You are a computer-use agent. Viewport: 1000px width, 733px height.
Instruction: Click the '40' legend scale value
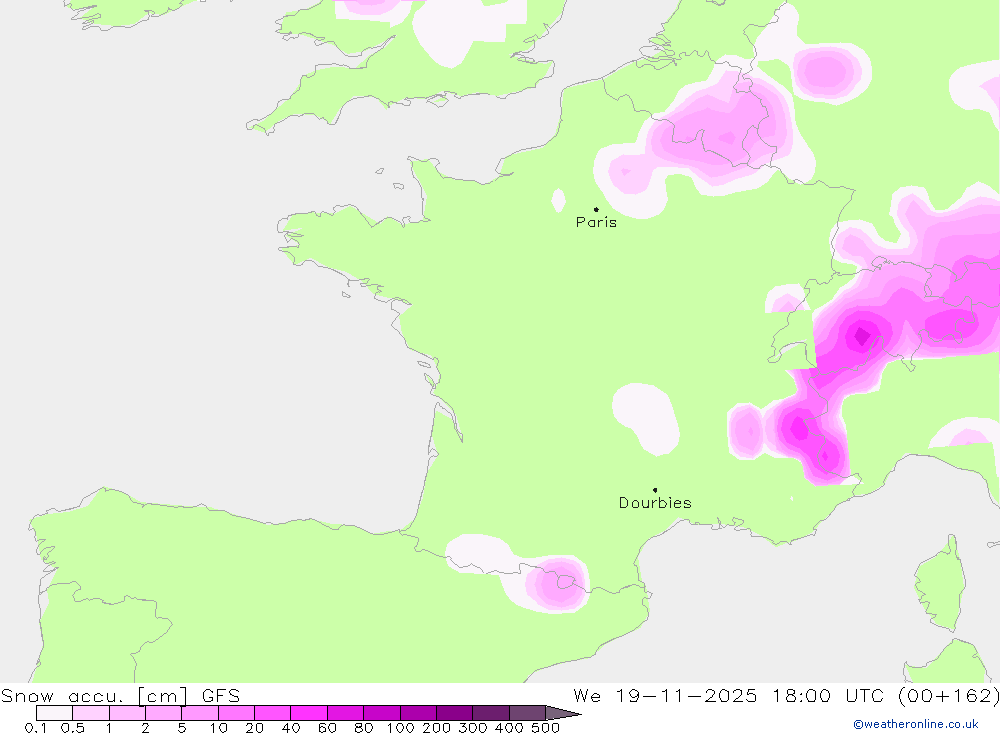pos(291,728)
